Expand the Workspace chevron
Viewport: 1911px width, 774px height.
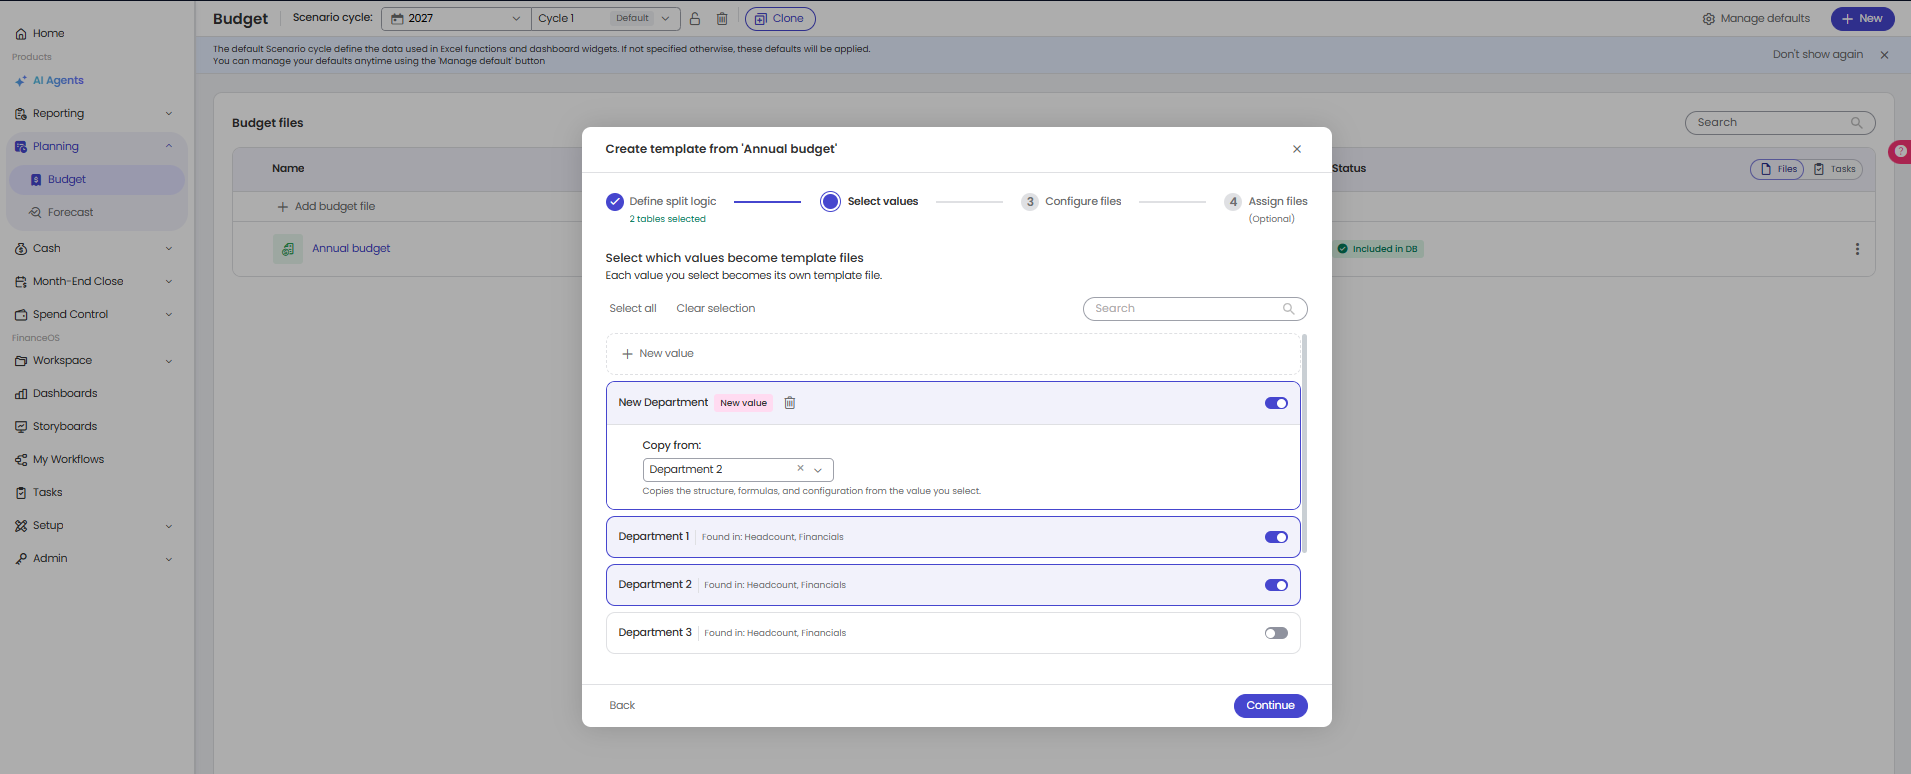pos(169,361)
